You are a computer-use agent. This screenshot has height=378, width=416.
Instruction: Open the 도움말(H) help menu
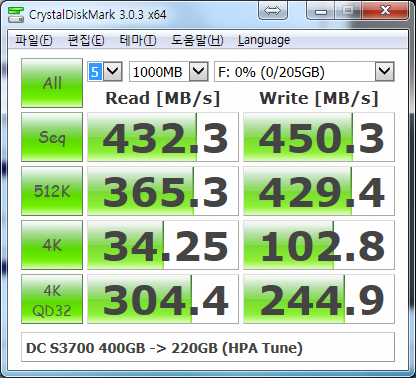point(197,40)
